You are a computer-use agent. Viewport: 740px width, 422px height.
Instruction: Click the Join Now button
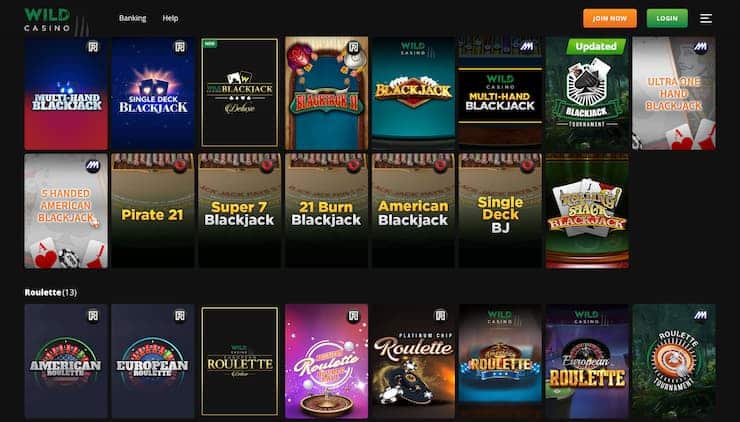click(x=610, y=18)
